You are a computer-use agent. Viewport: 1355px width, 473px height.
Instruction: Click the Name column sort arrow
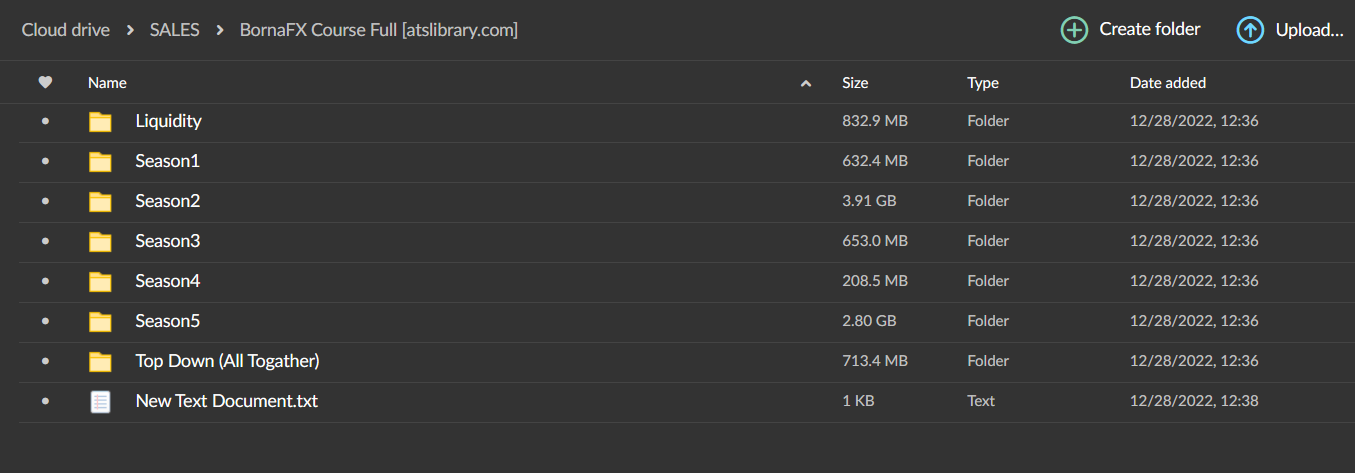(x=806, y=84)
